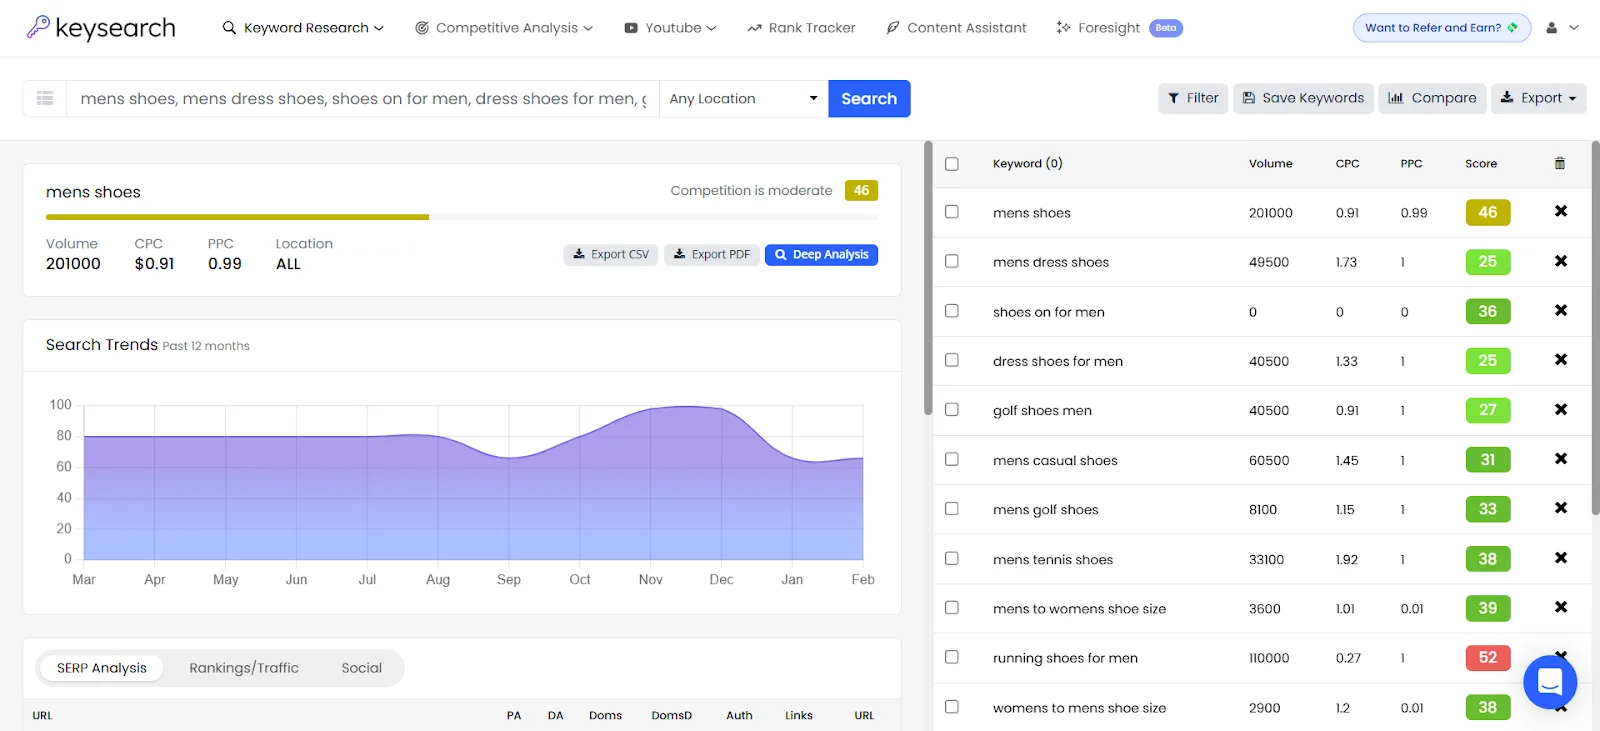Viewport: 1600px width, 731px height.
Task: Delete mens to womens shoe size row
Action: (1561, 607)
